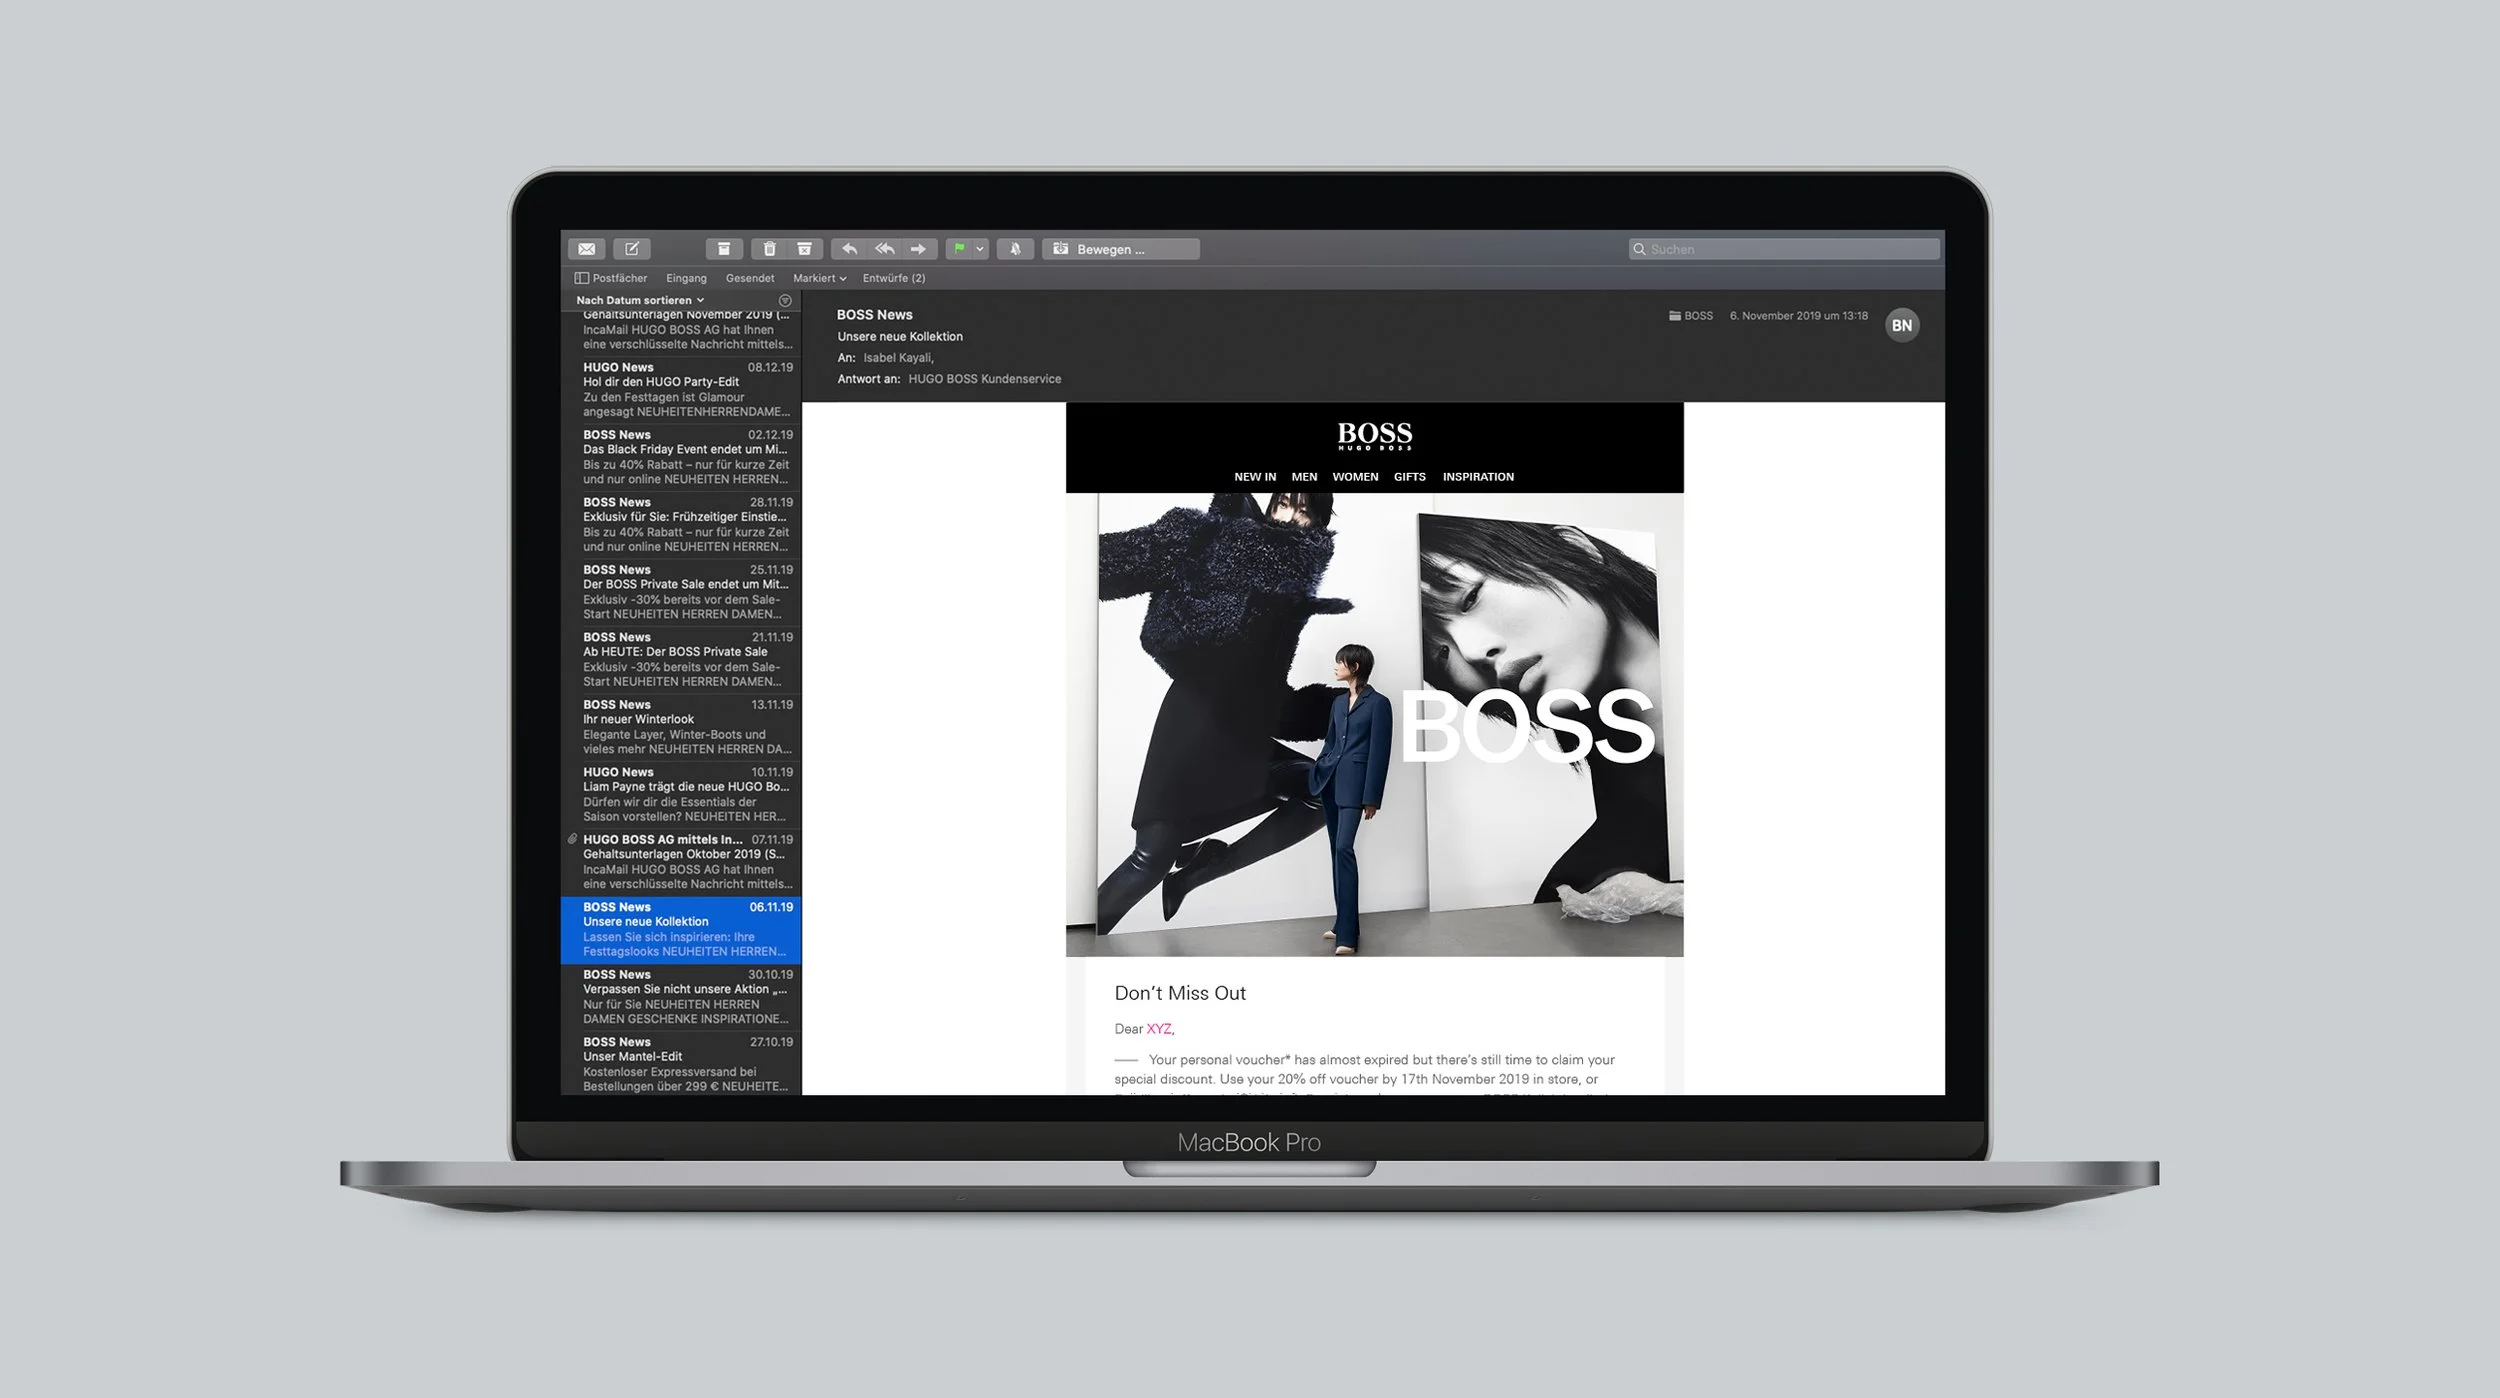Image resolution: width=2500 pixels, height=1398 pixels.
Task: Flag message with green flag icon
Action: point(959,249)
